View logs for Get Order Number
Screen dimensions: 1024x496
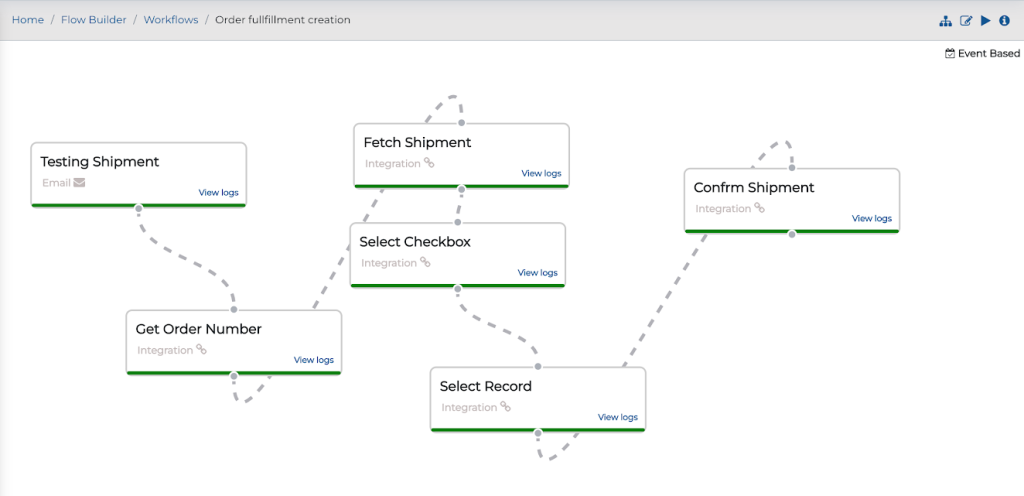point(313,360)
